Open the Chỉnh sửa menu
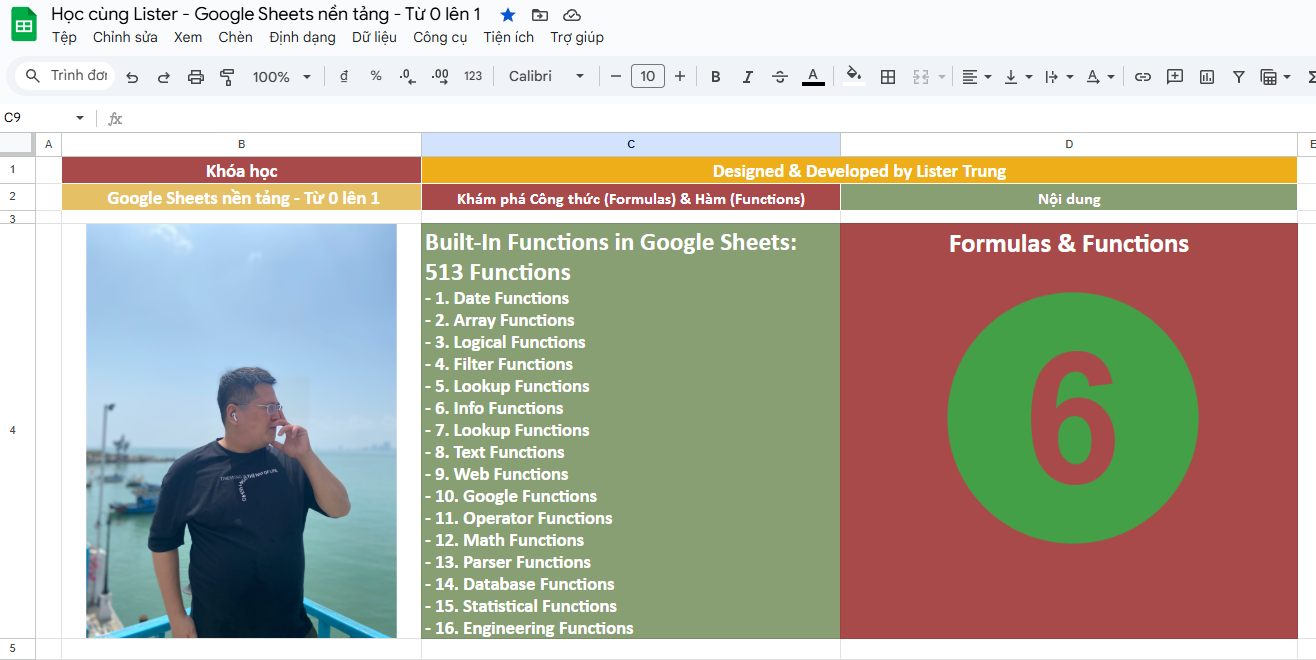This screenshot has height=660, width=1316. 125,37
